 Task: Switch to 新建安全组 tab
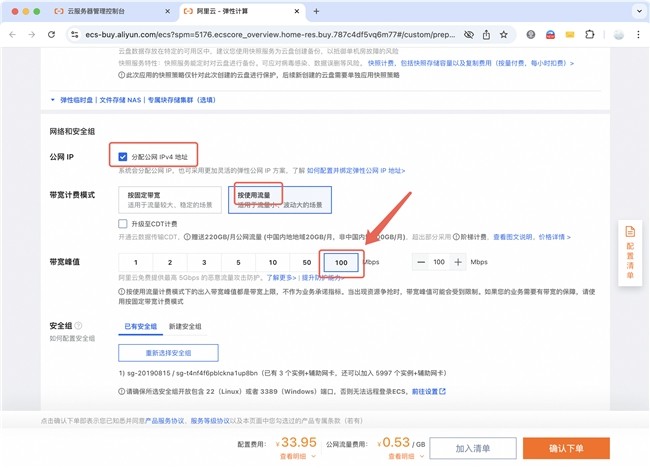click(186, 326)
